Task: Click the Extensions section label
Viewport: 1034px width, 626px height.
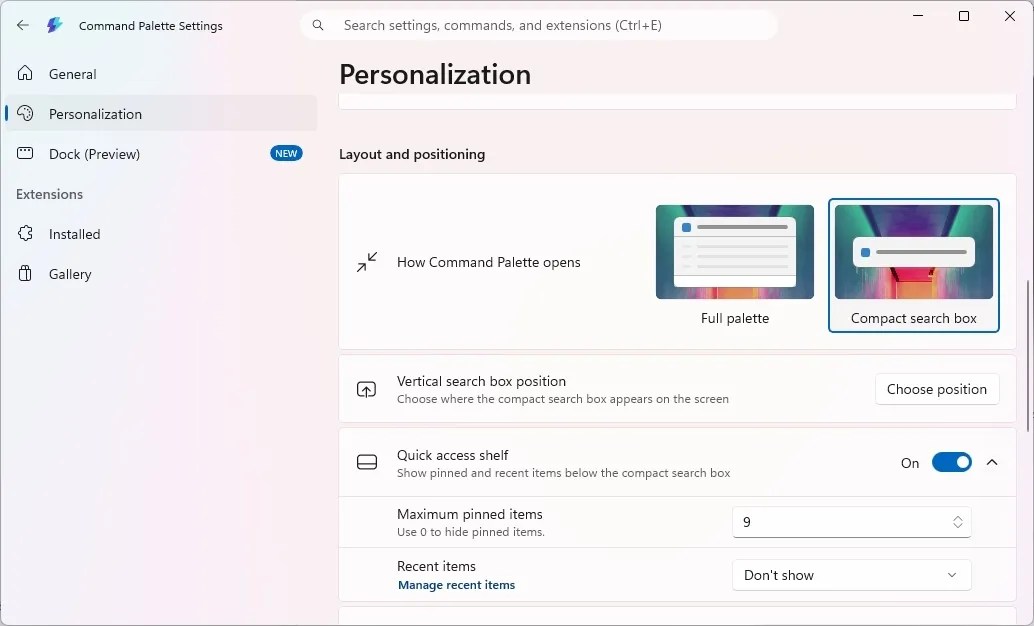Action: (x=49, y=194)
